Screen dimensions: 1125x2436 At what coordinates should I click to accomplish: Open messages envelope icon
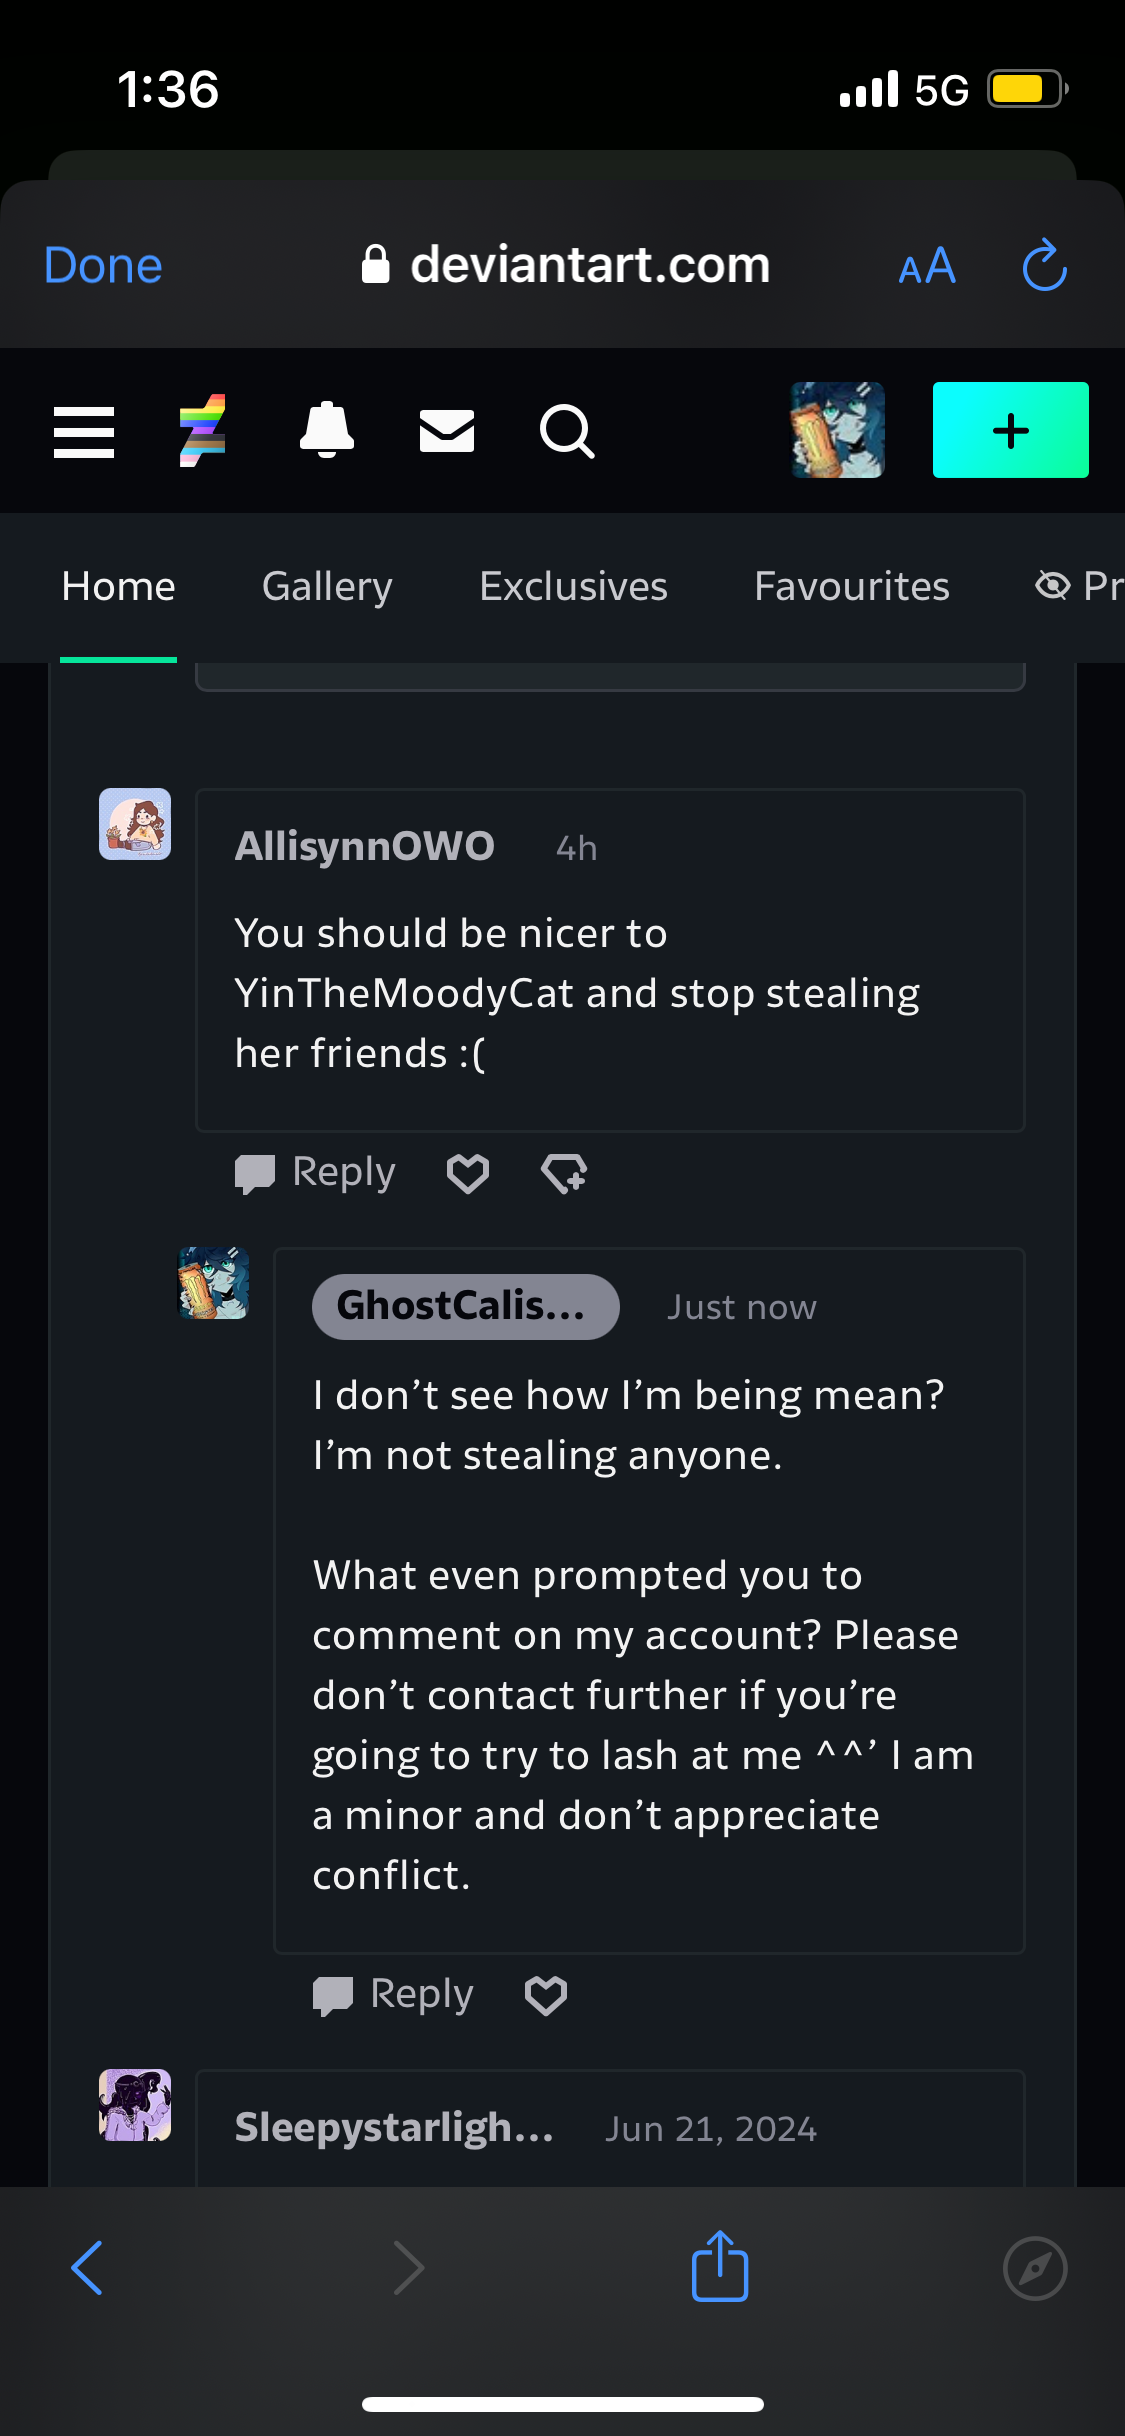pyautogui.click(x=447, y=431)
